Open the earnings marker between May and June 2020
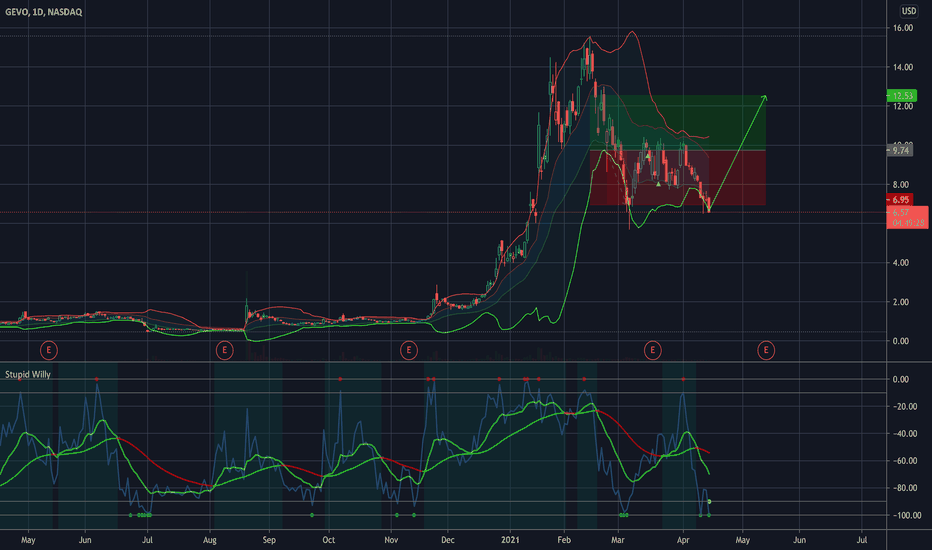The width and height of the screenshot is (932, 550). [49, 350]
